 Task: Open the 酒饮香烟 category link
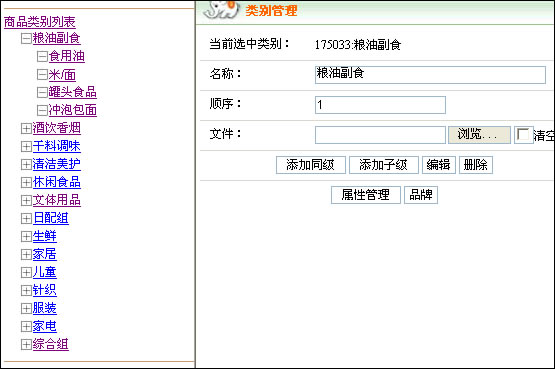[57, 128]
